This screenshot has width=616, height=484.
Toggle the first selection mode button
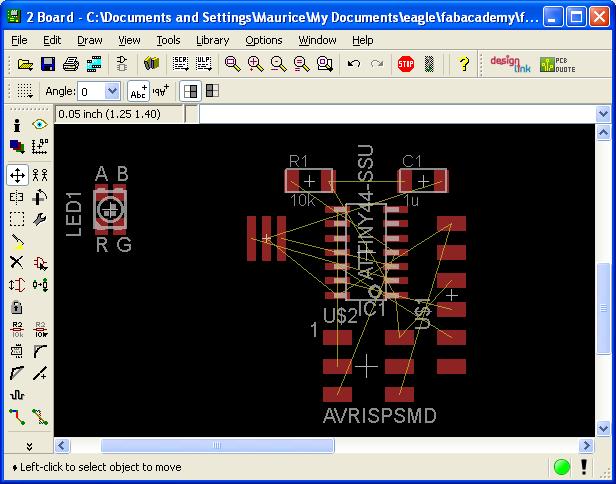[x=191, y=91]
